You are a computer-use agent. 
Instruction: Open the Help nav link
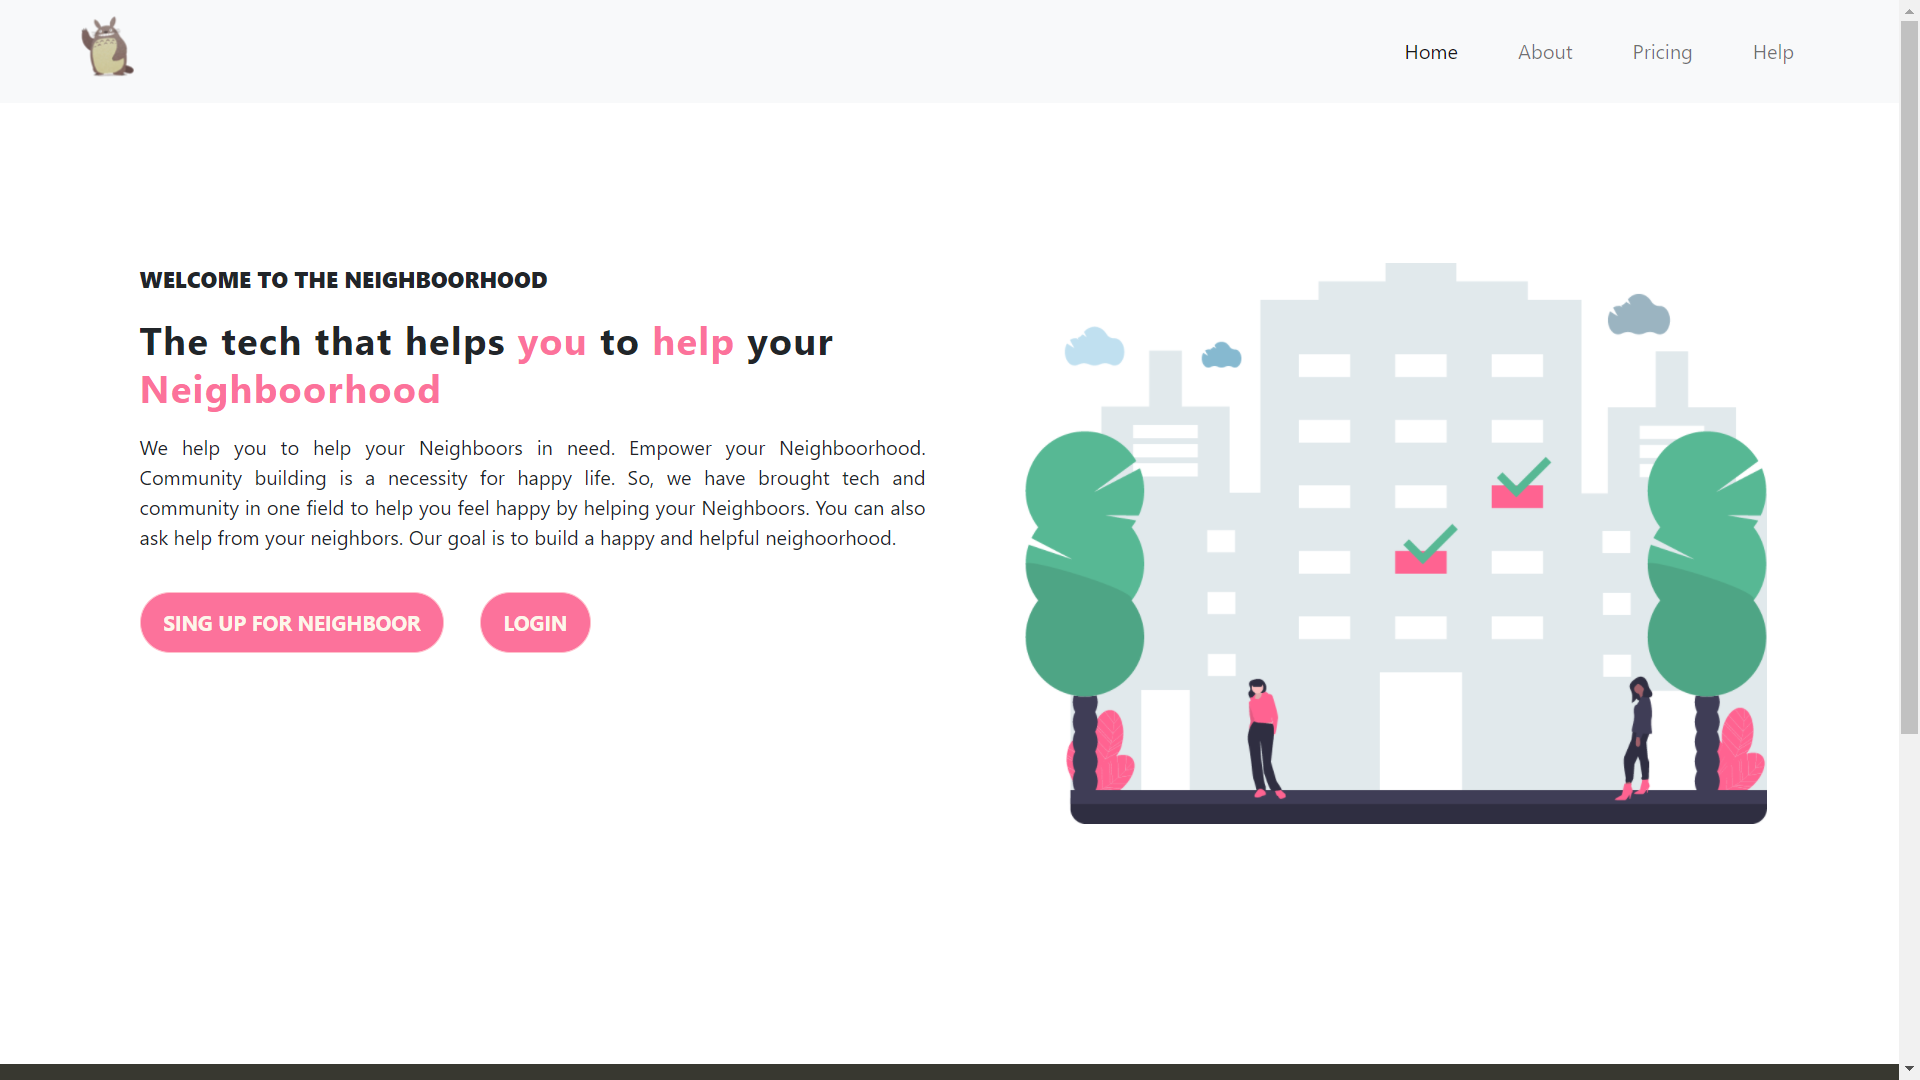coord(1772,52)
